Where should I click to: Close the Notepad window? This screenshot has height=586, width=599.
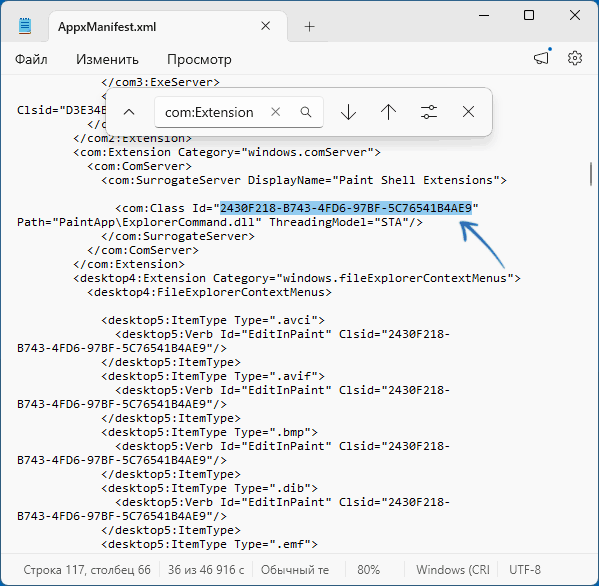coord(575,15)
